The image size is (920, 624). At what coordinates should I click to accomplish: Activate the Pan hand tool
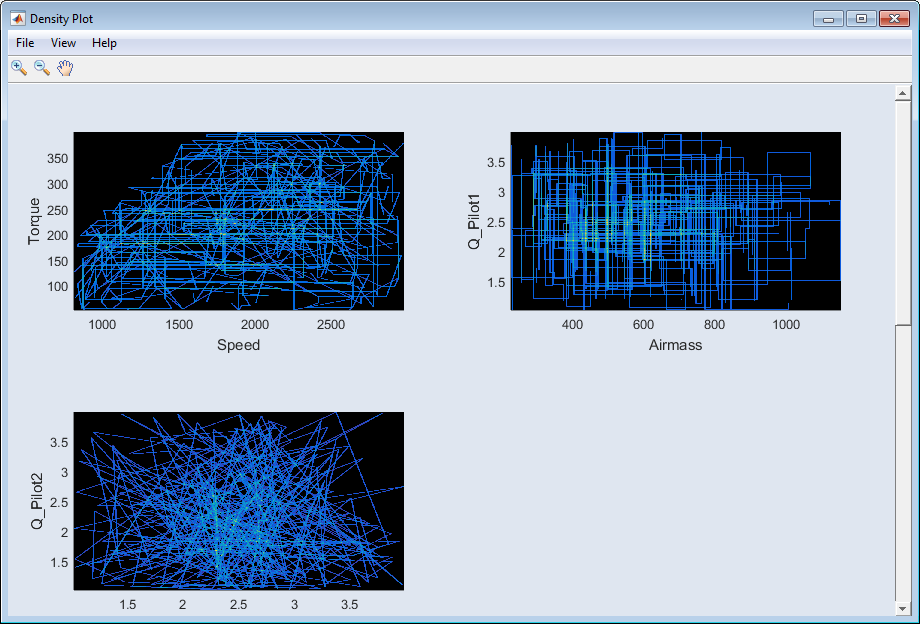point(65,68)
